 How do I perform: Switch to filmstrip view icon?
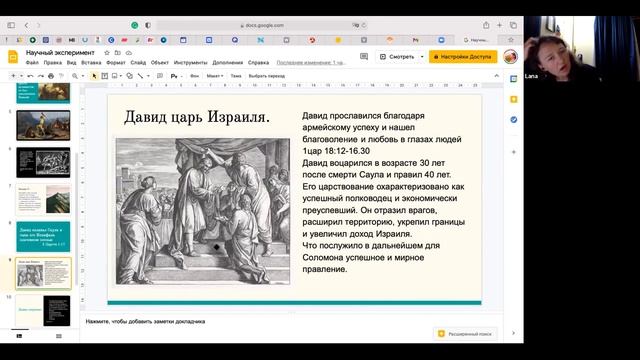coord(19,336)
